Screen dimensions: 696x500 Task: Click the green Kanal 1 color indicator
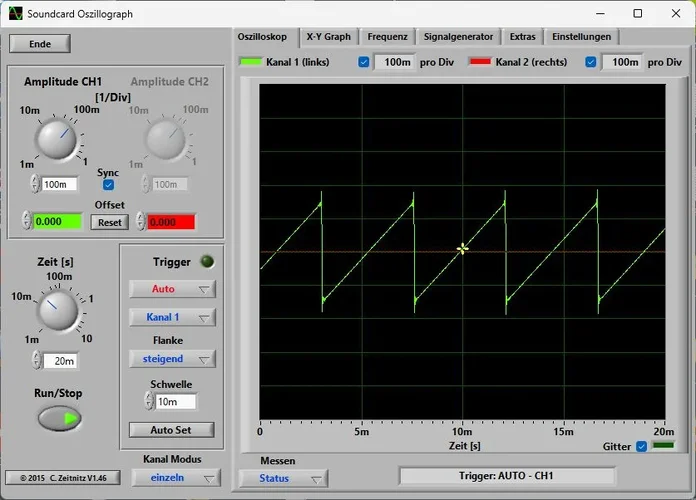[x=249, y=62]
